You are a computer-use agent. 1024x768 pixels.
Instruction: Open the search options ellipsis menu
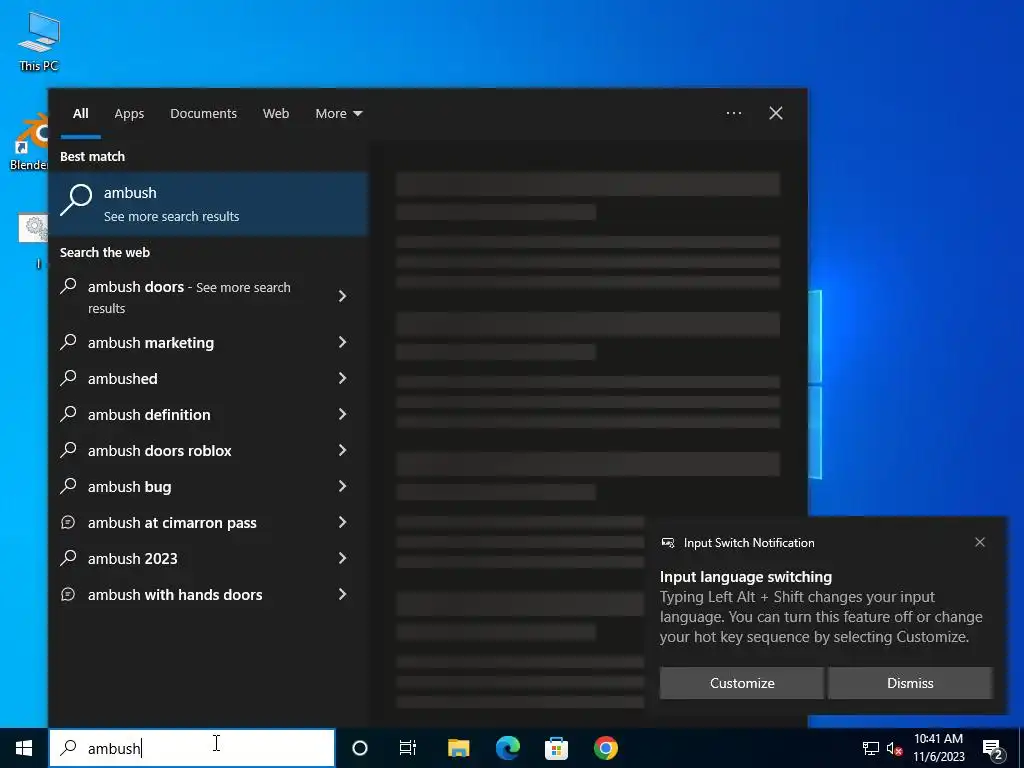click(x=734, y=113)
